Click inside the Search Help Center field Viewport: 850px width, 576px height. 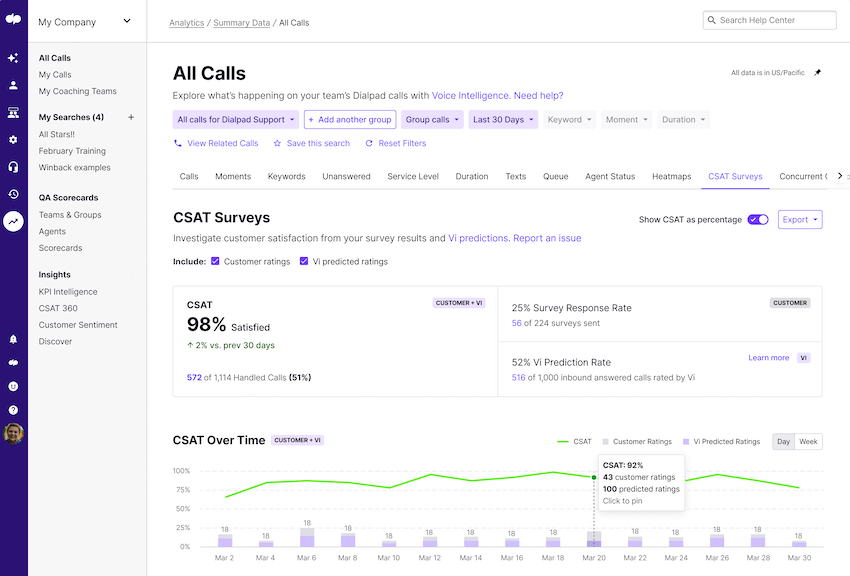(x=769, y=20)
